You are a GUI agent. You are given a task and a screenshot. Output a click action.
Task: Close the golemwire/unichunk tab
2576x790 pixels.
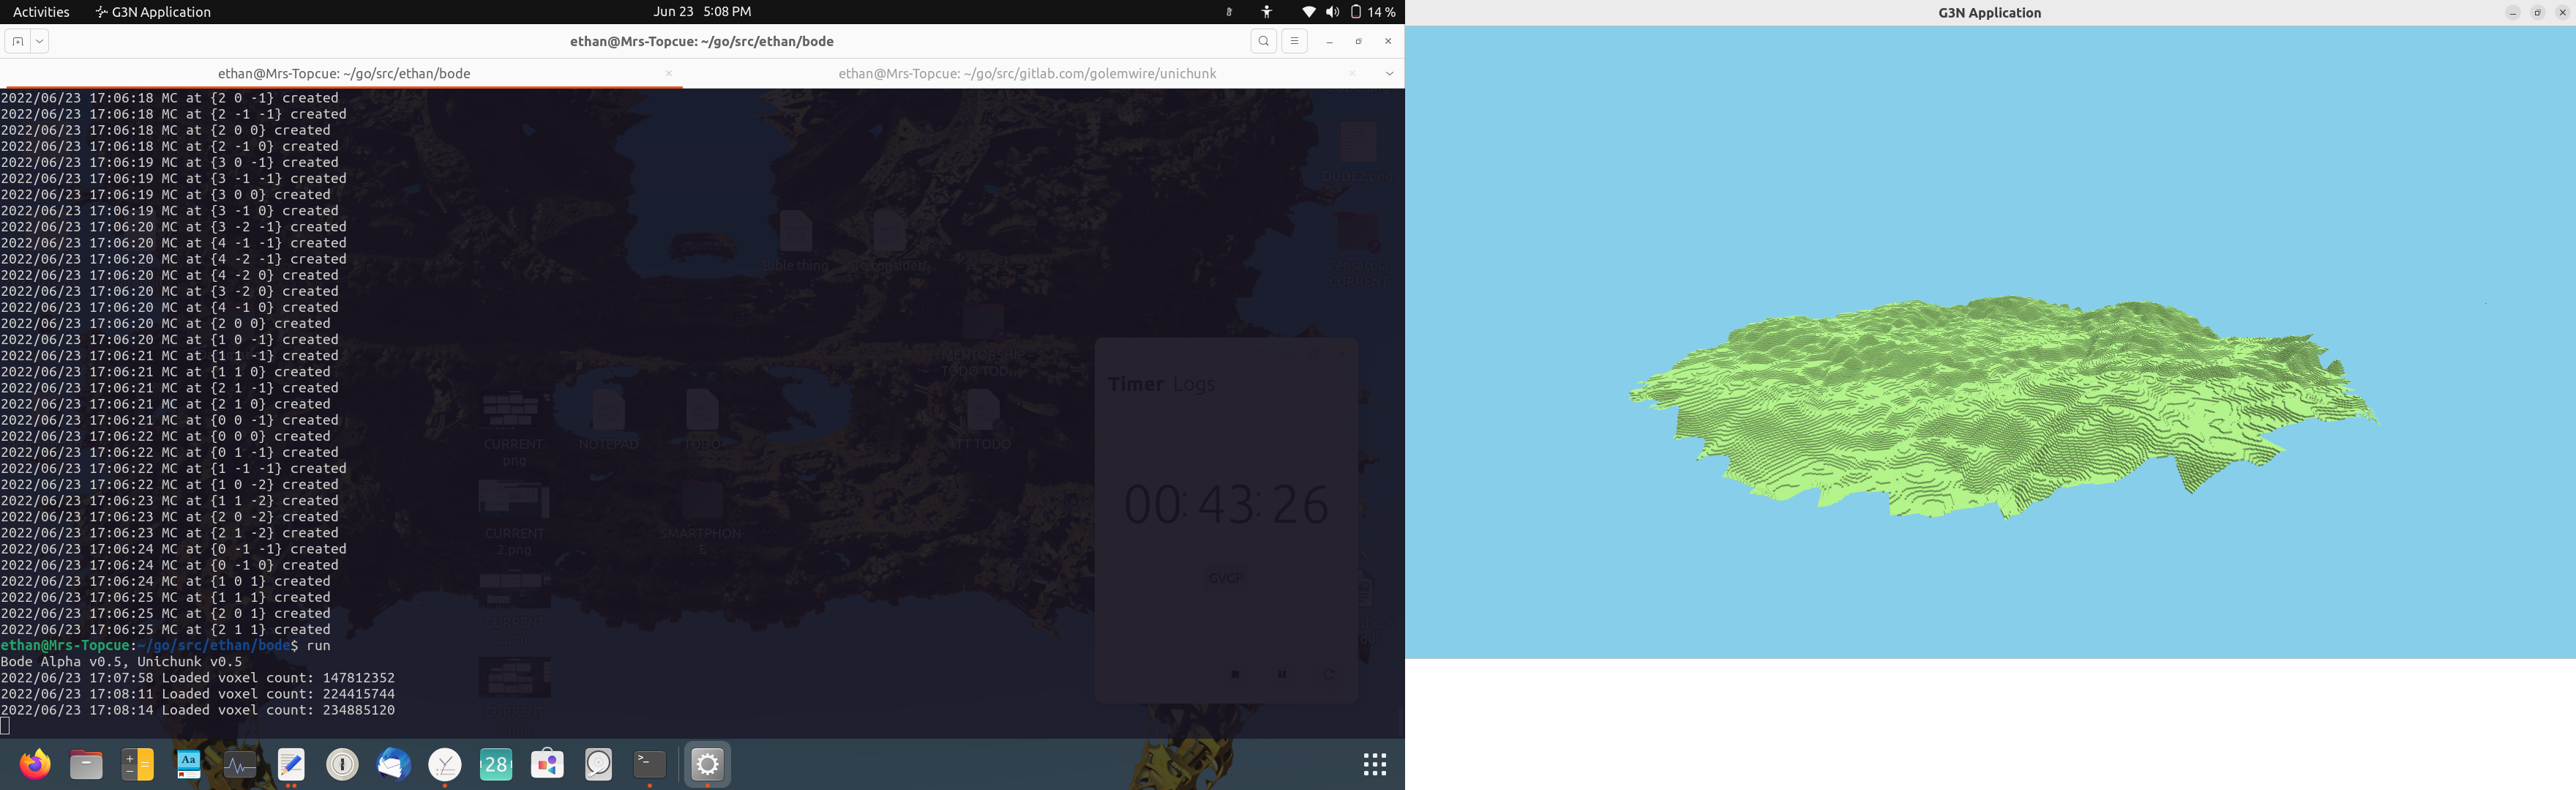(1352, 73)
